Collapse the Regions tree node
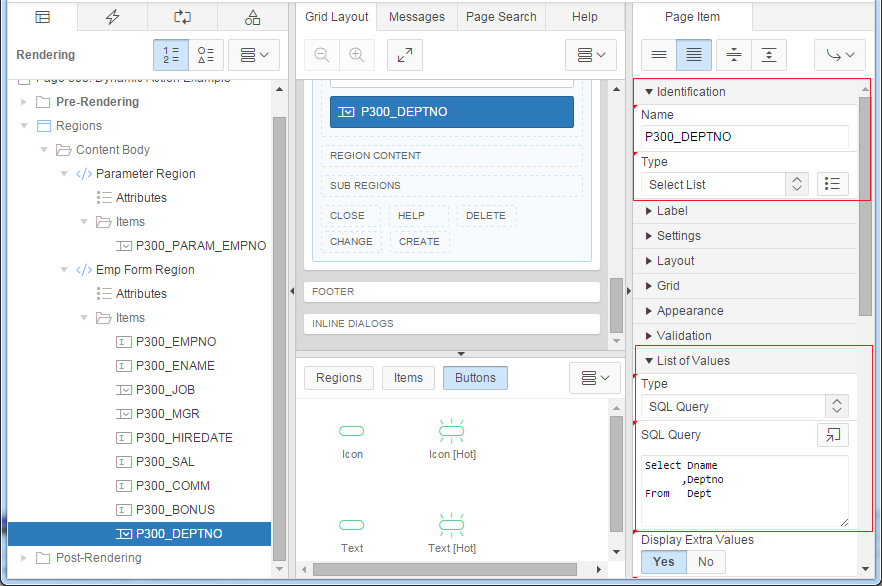The height and width of the screenshot is (586, 882). (x=24, y=125)
